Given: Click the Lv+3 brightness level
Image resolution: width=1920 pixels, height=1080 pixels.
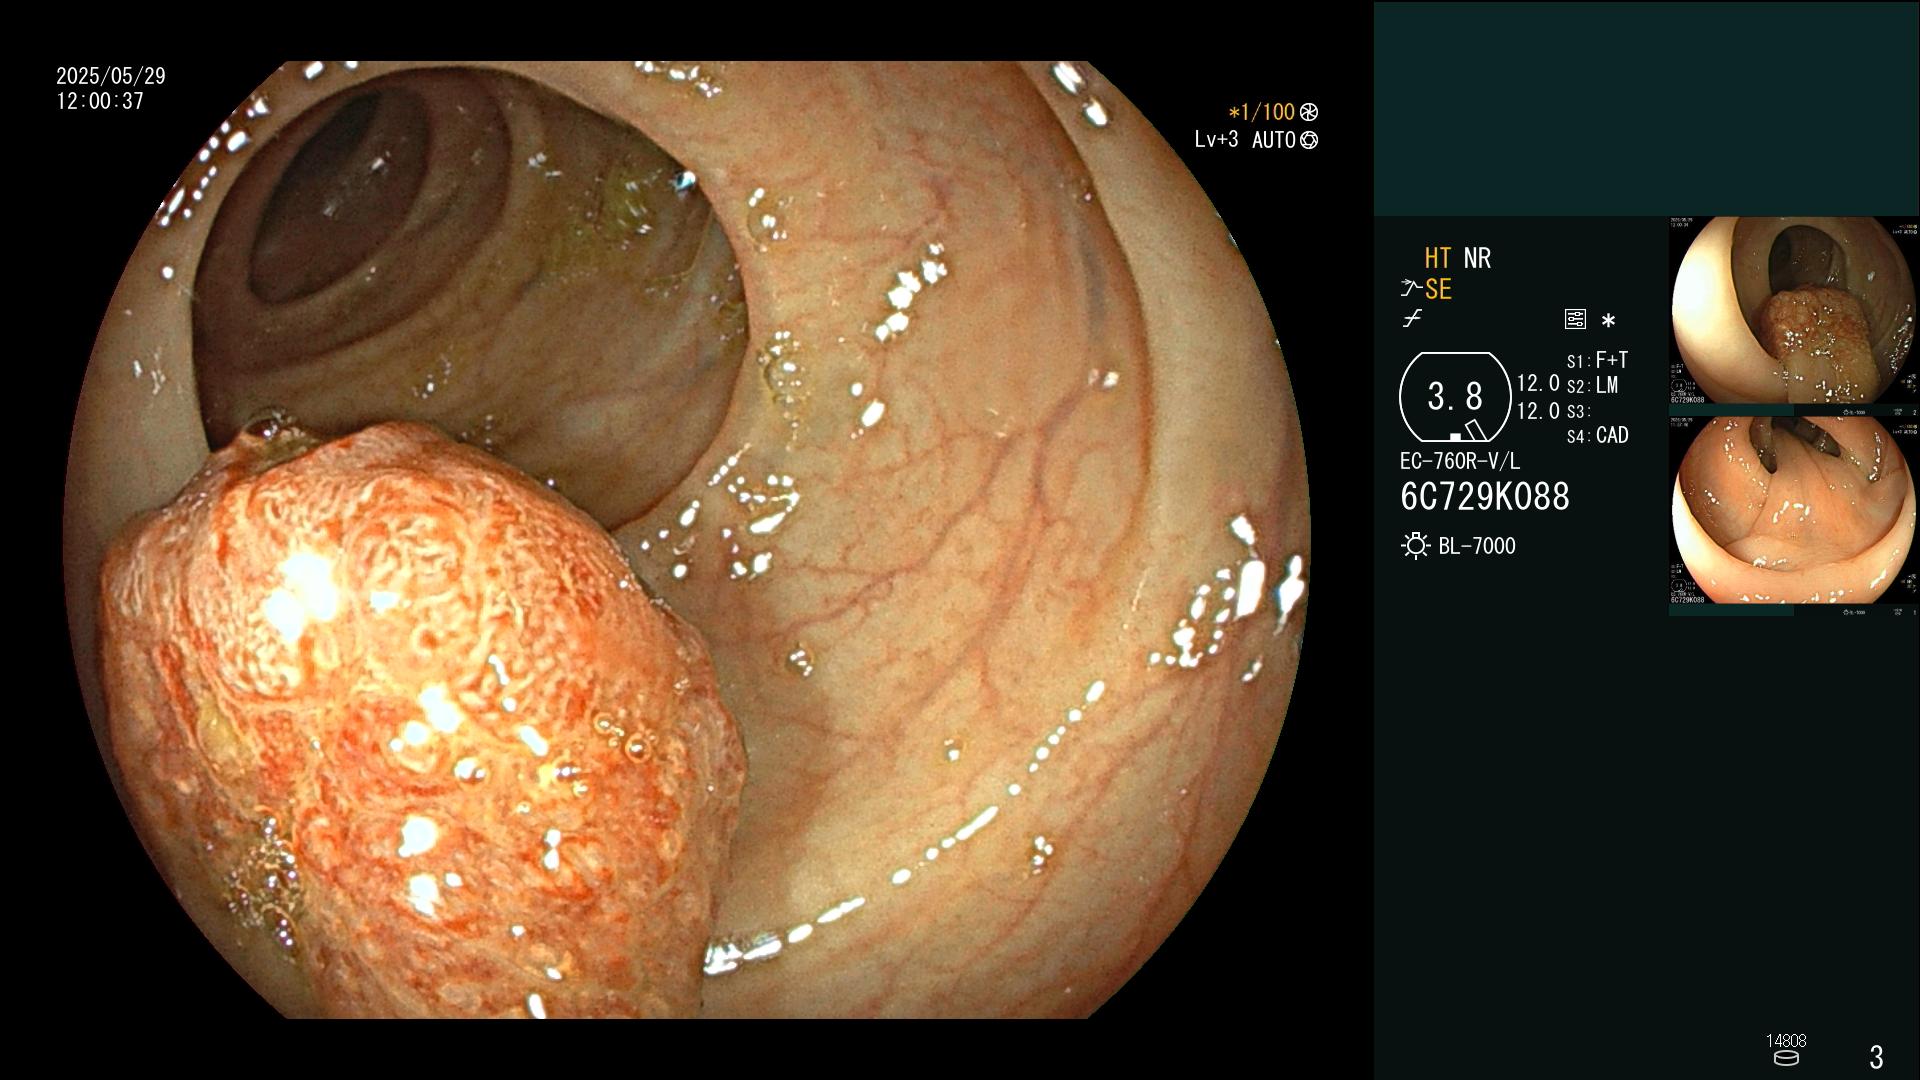Looking at the screenshot, I should [1216, 140].
